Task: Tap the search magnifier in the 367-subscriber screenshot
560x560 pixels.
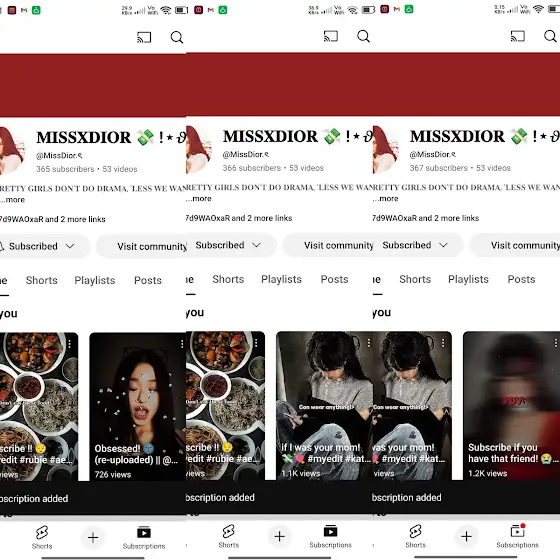Action: click(550, 36)
